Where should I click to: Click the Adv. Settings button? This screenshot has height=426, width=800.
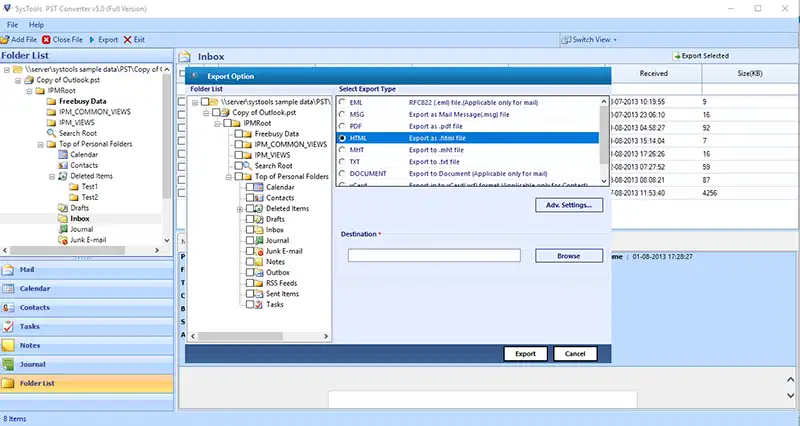(x=569, y=205)
